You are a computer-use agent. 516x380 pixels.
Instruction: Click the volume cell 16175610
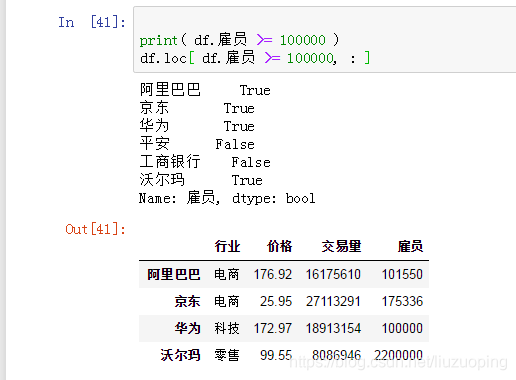click(x=333, y=275)
